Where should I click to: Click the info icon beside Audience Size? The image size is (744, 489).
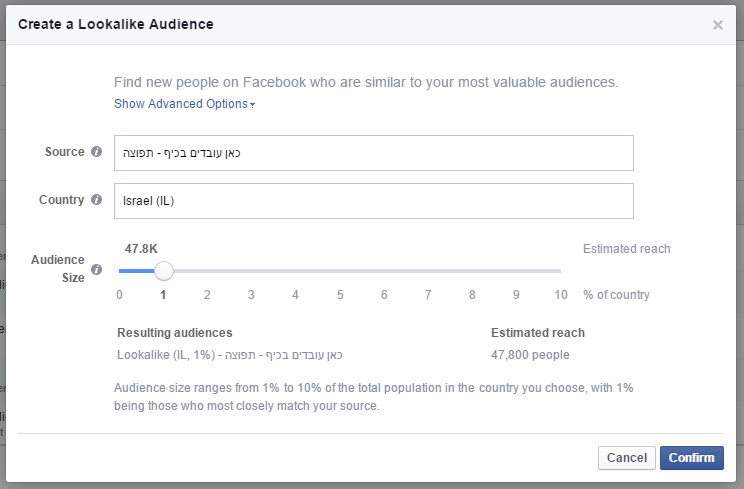(96, 269)
